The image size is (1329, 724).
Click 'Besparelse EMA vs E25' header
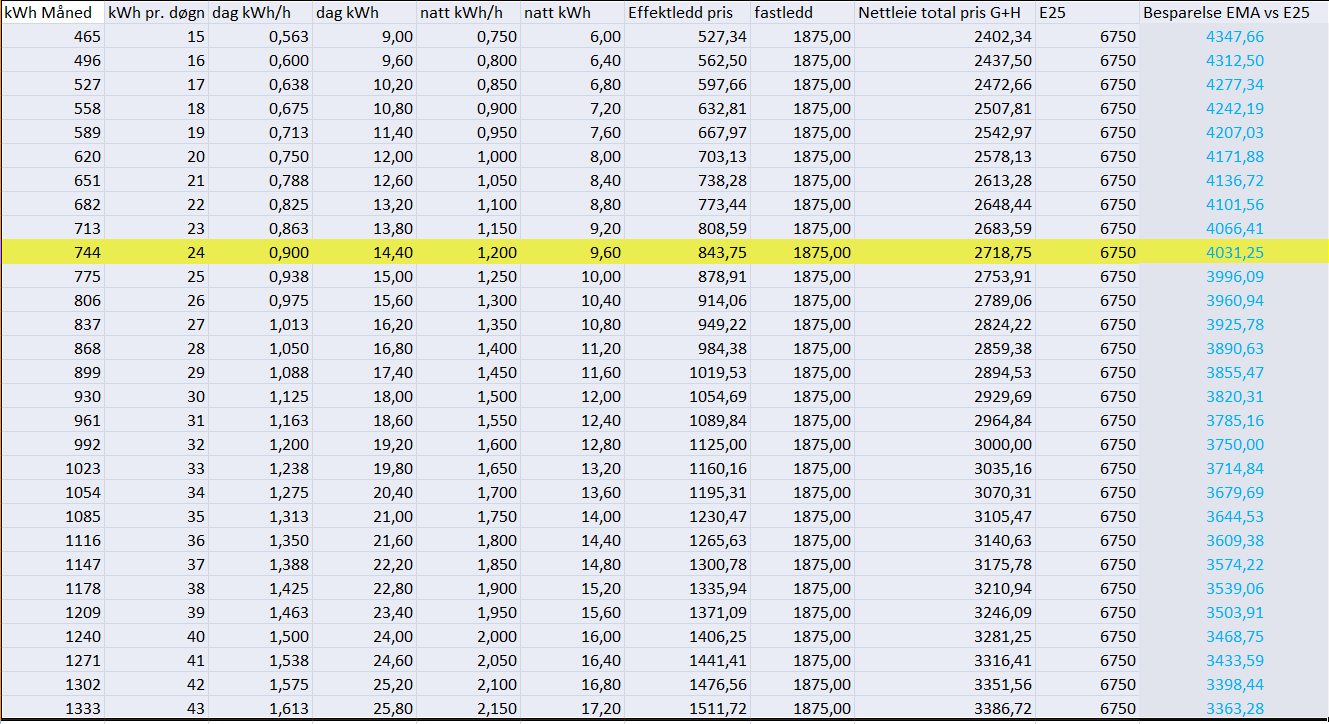click(1234, 13)
